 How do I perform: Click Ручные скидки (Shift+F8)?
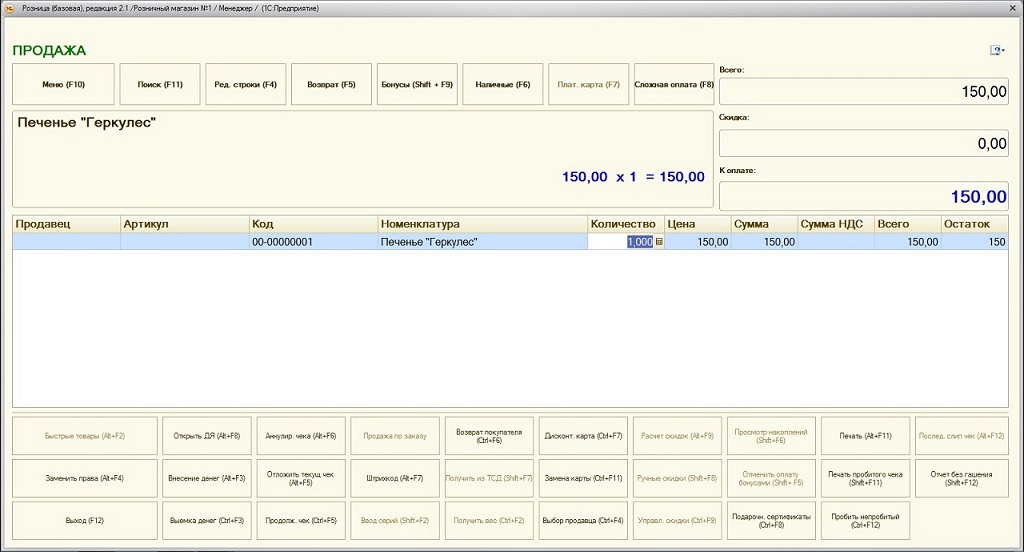pyautogui.click(x=677, y=478)
